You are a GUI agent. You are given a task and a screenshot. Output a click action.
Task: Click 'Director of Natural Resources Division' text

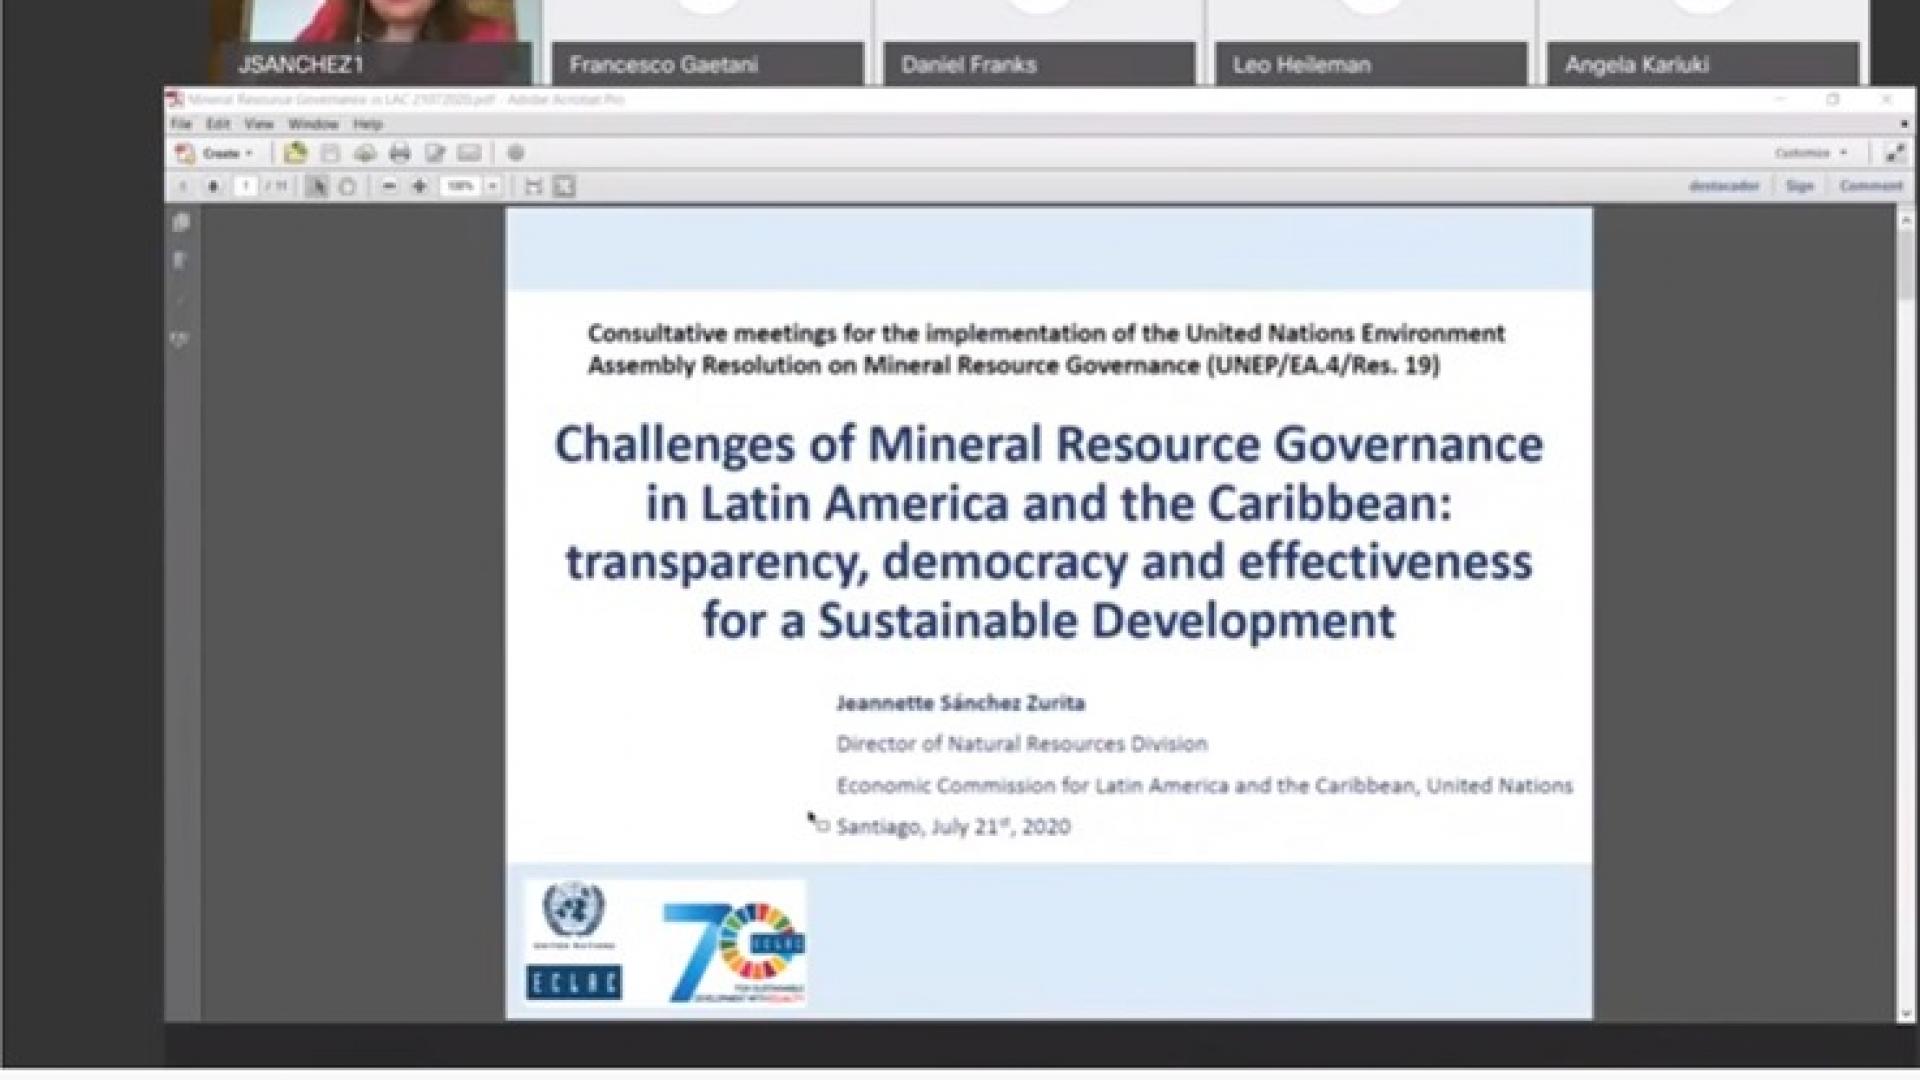point(1022,744)
